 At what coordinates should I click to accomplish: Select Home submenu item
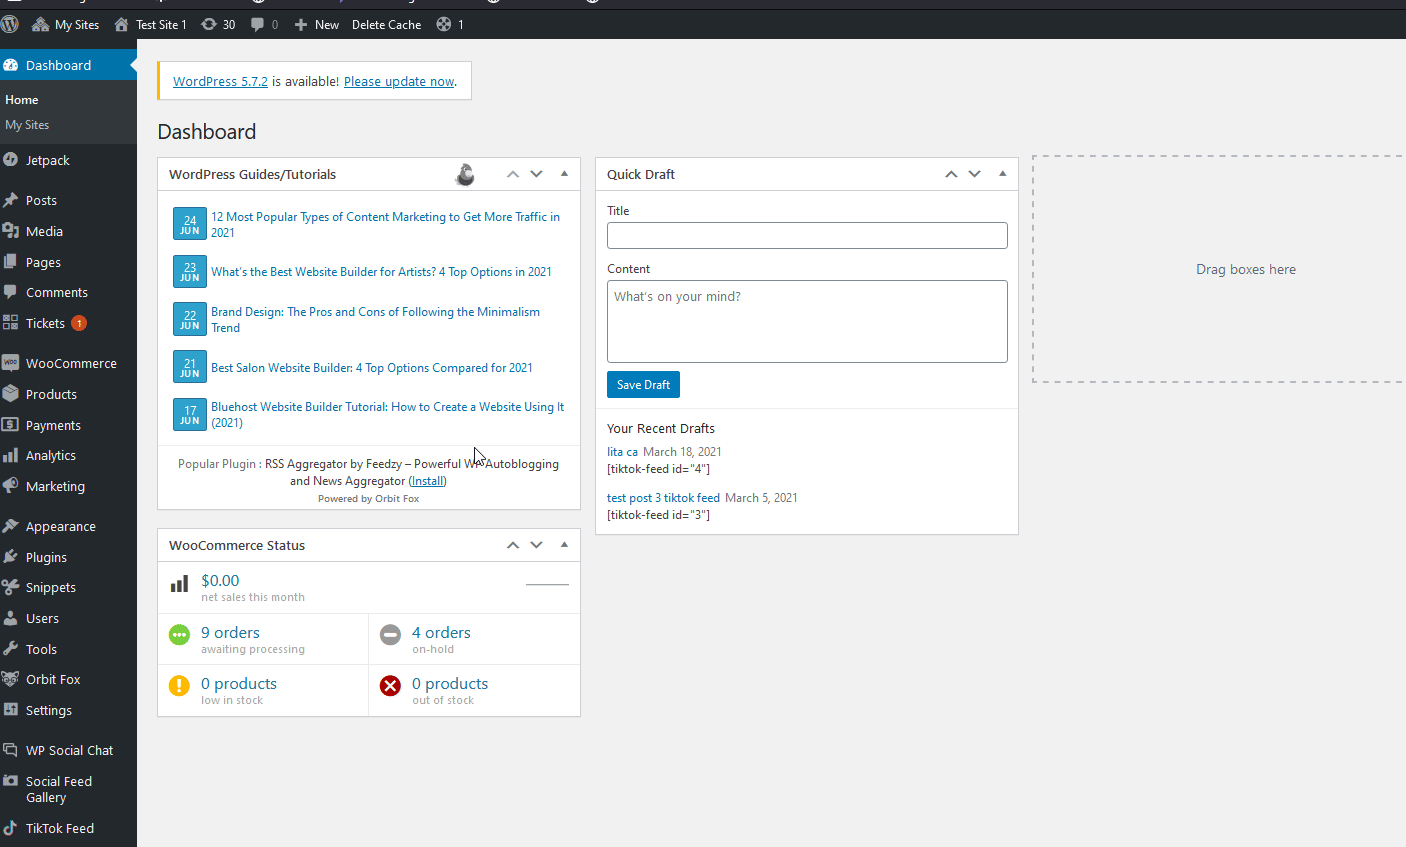click(x=22, y=100)
